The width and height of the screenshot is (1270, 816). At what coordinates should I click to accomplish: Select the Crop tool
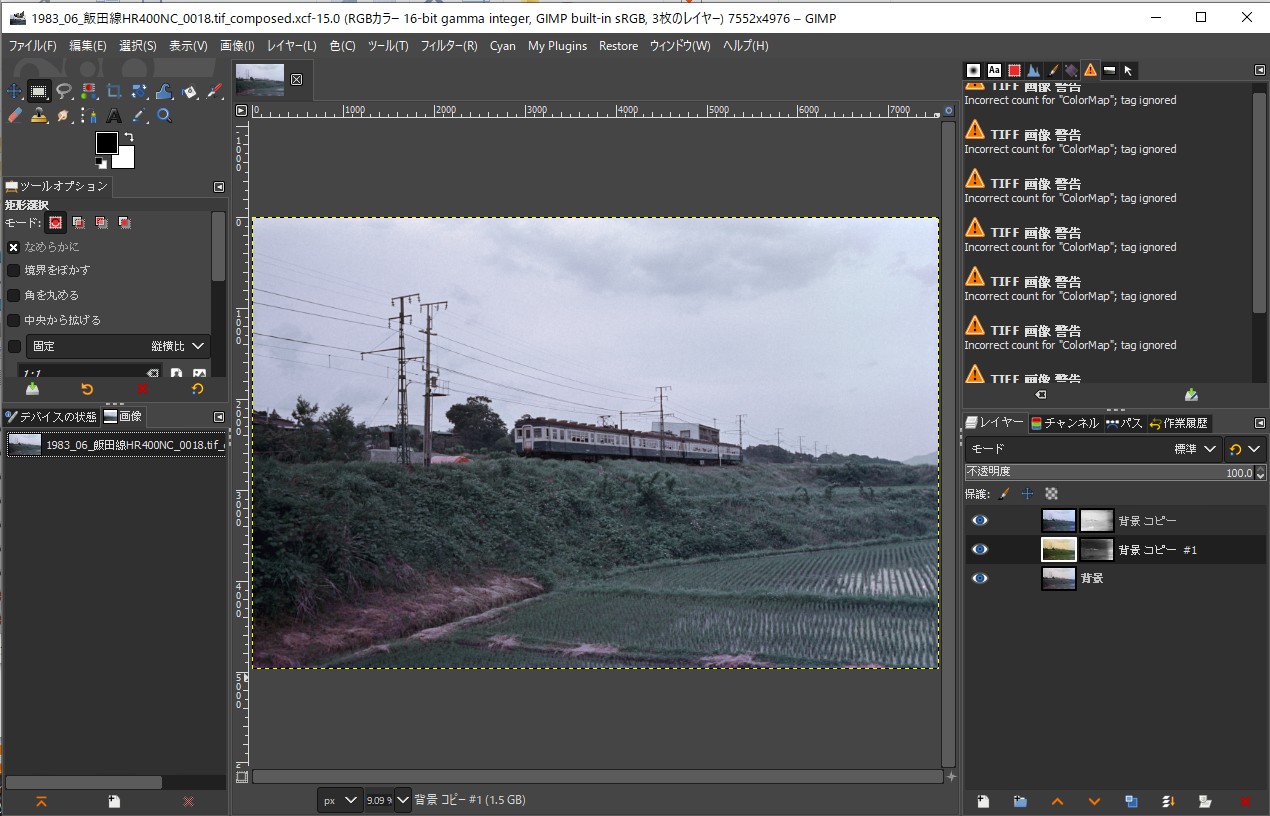114,92
